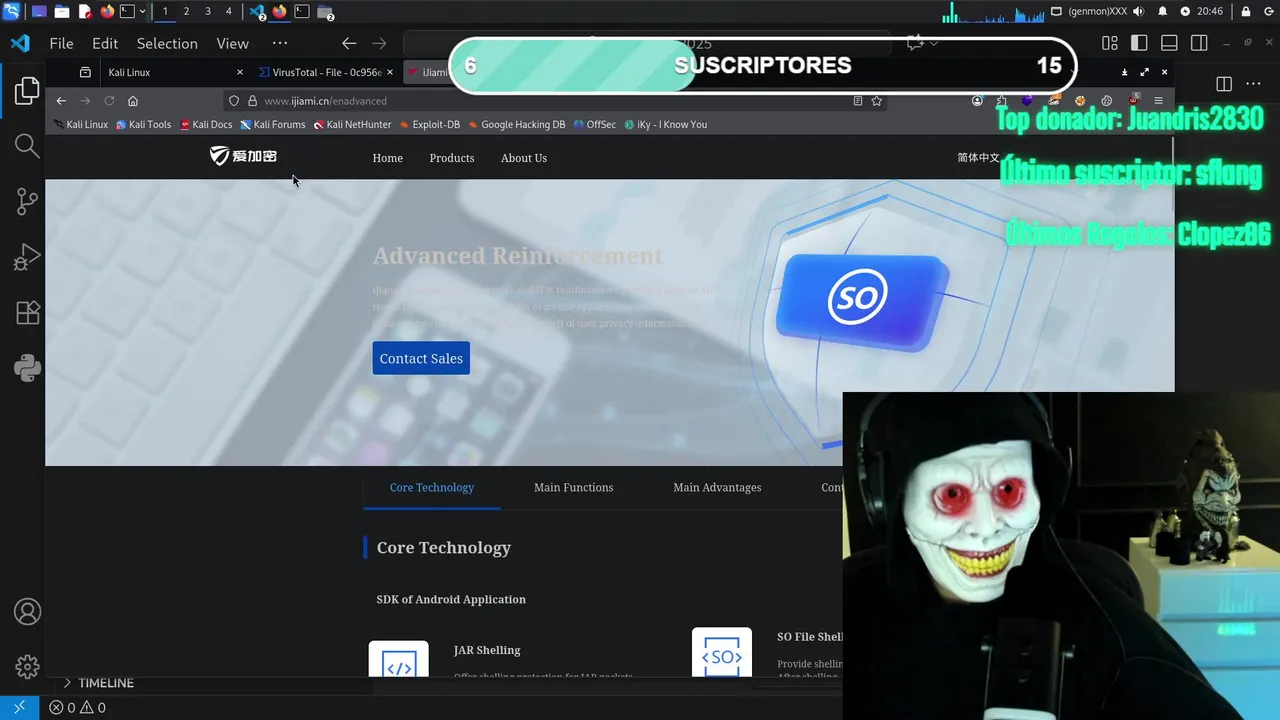The width and height of the screenshot is (1280, 720).
Task: Launch Firefox from the Kali panel
Action: coord(107,12)
